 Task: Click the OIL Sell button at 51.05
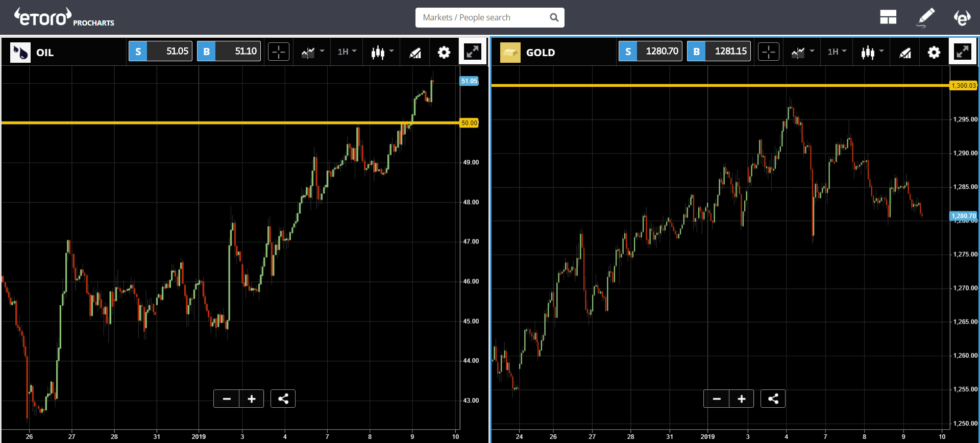coord(158,52)
